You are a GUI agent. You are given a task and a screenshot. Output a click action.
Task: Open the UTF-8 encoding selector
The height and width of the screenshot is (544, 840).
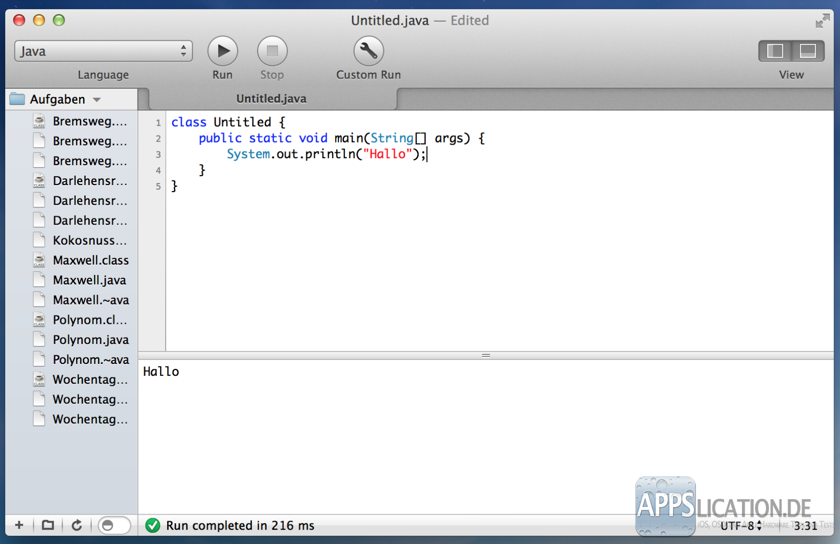click(x=740, y=526)
